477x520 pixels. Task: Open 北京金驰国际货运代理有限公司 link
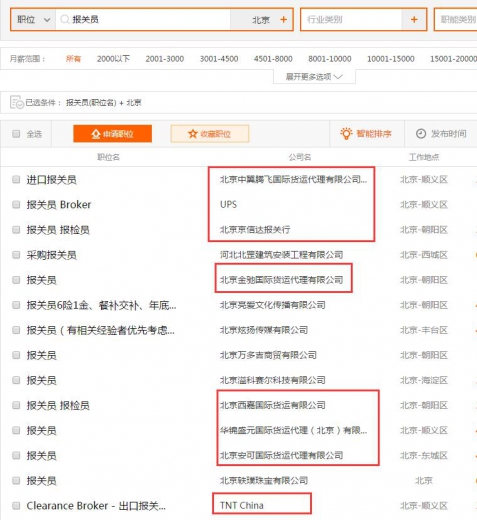(281, 280)
